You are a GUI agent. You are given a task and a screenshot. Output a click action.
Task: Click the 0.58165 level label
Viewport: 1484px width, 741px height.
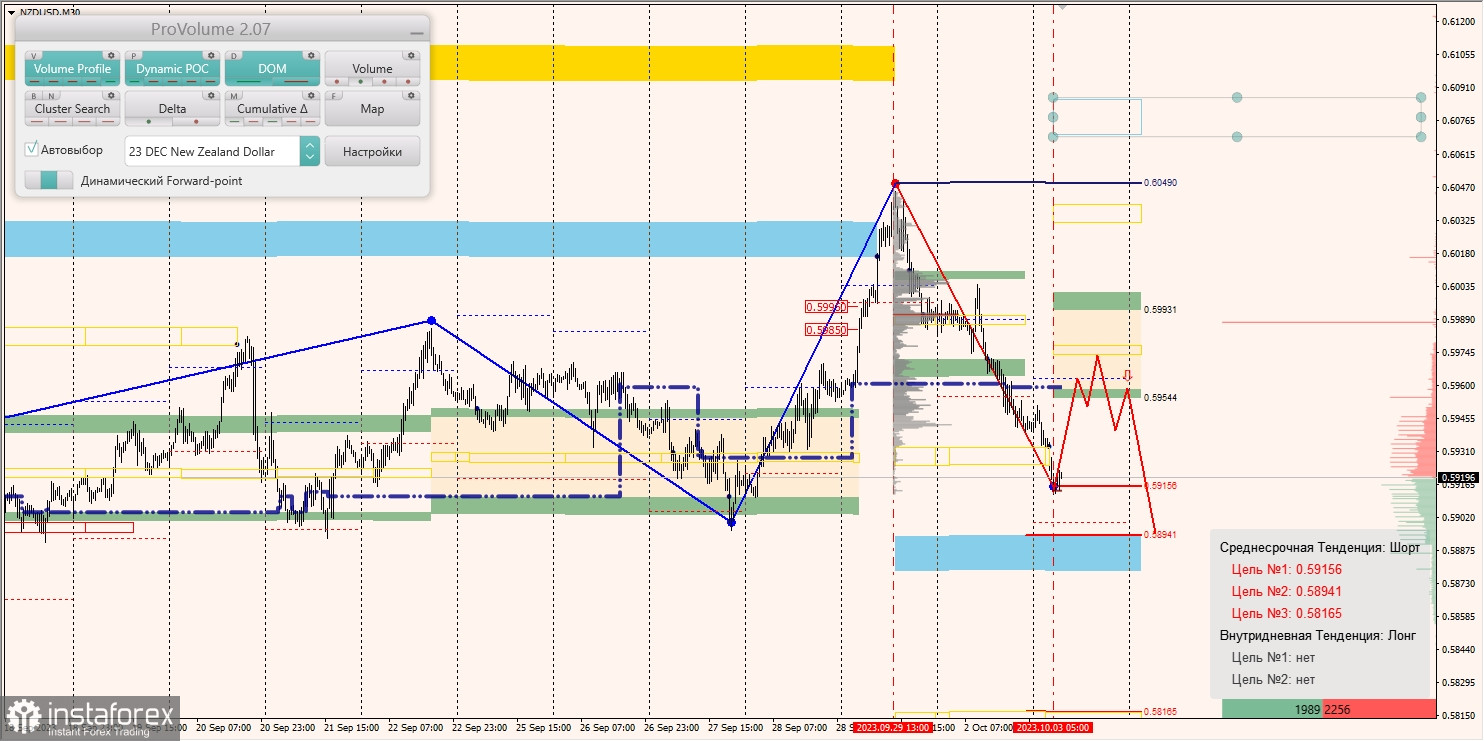point(1161,712)
